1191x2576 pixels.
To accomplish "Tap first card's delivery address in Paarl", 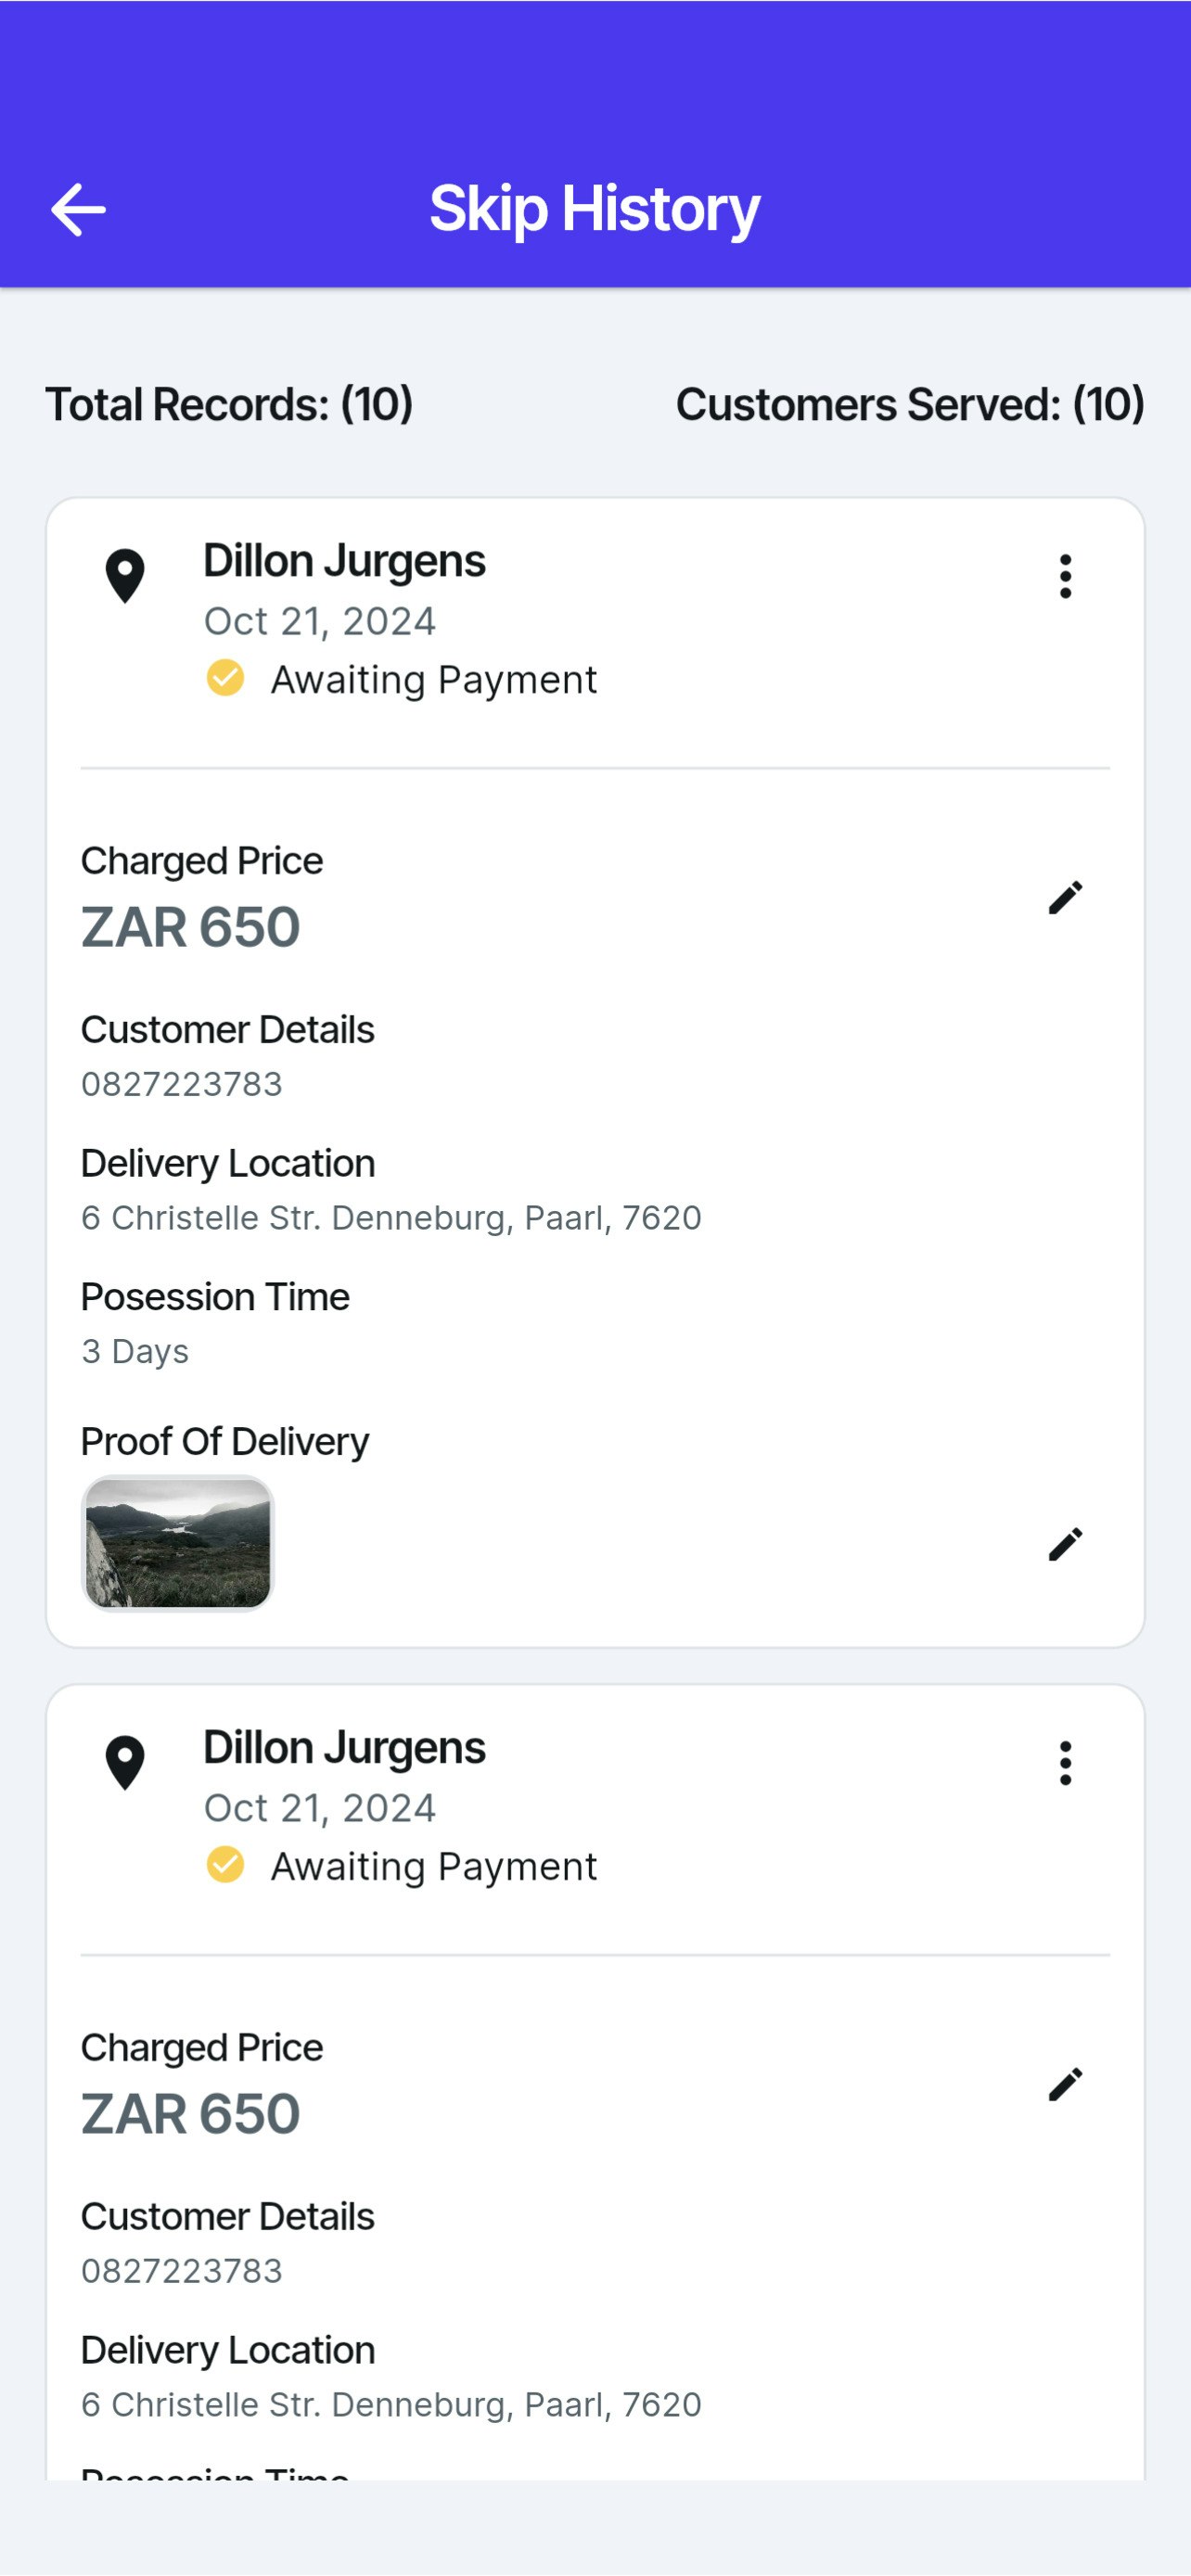I will (391, 1218).
